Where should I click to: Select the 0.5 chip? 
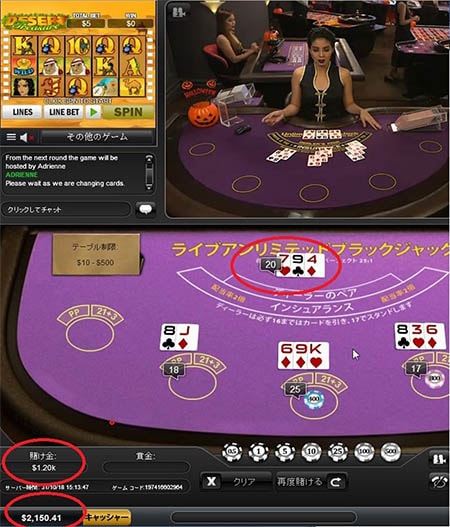232,451
